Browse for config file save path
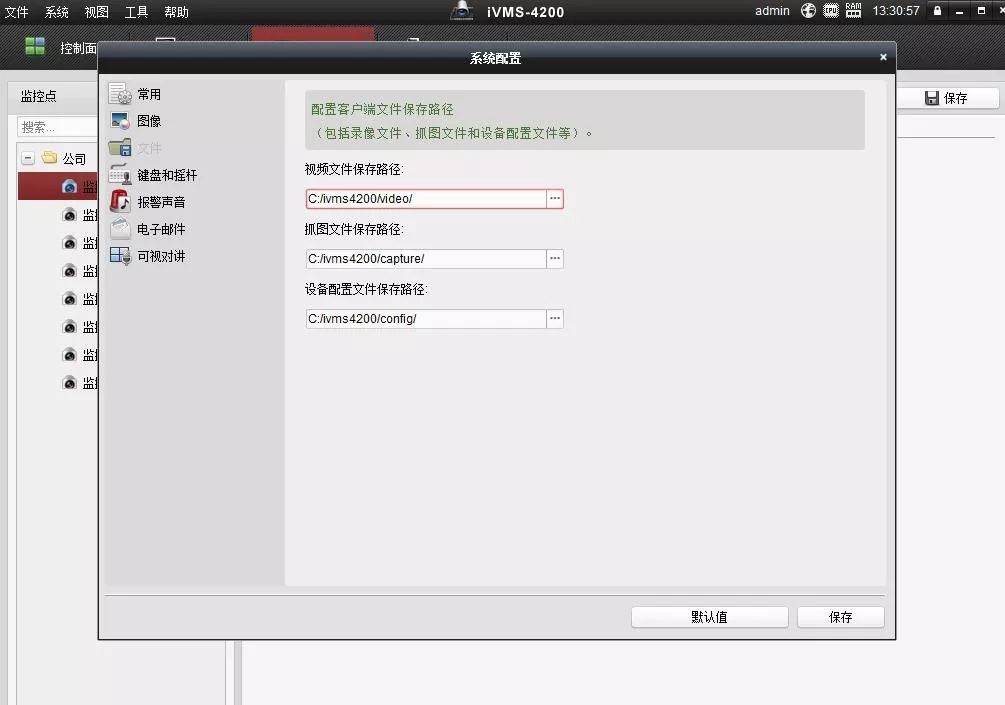This screenshot has height=705, width=1005. click(x=555, y=319)
